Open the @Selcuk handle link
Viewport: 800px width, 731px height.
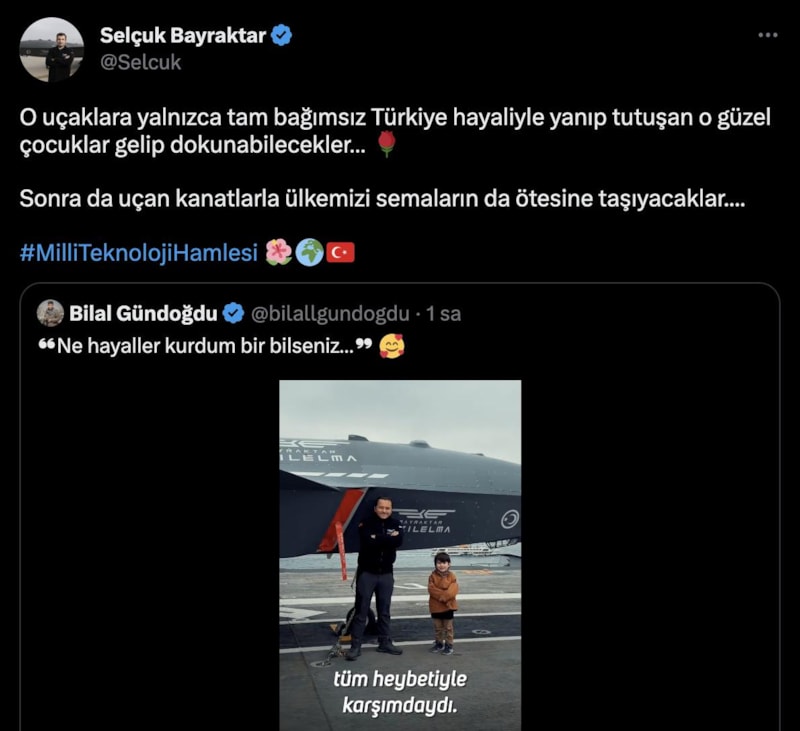coord(140,62)
